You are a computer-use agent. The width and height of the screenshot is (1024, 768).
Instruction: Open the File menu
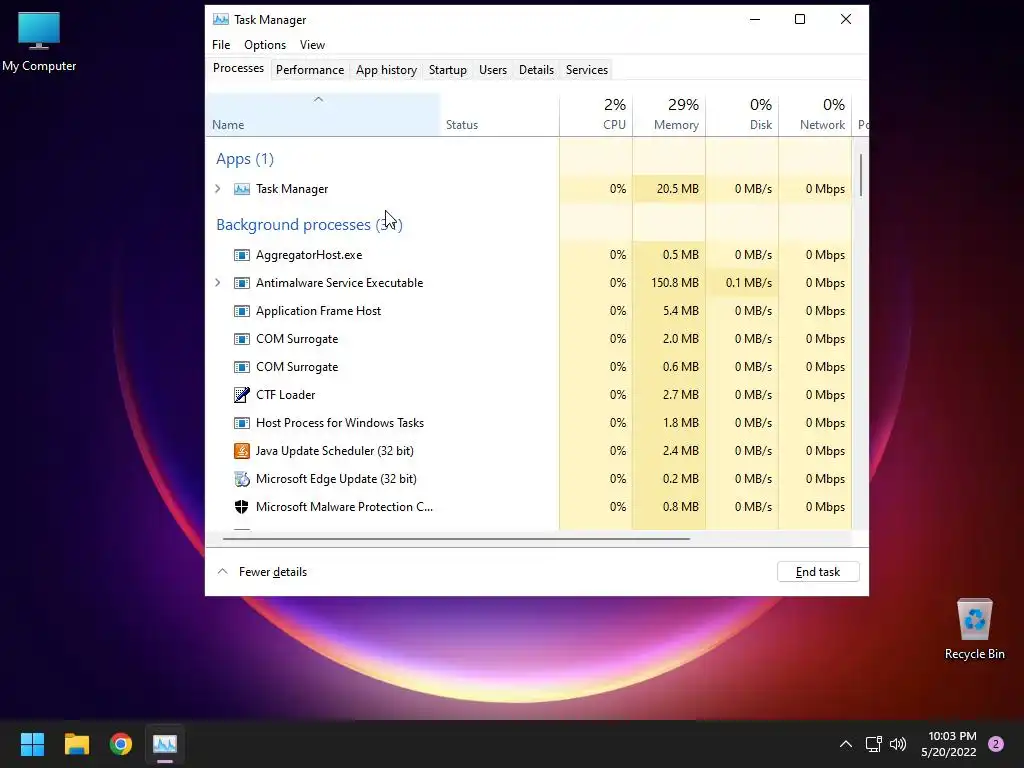[221, 44]
